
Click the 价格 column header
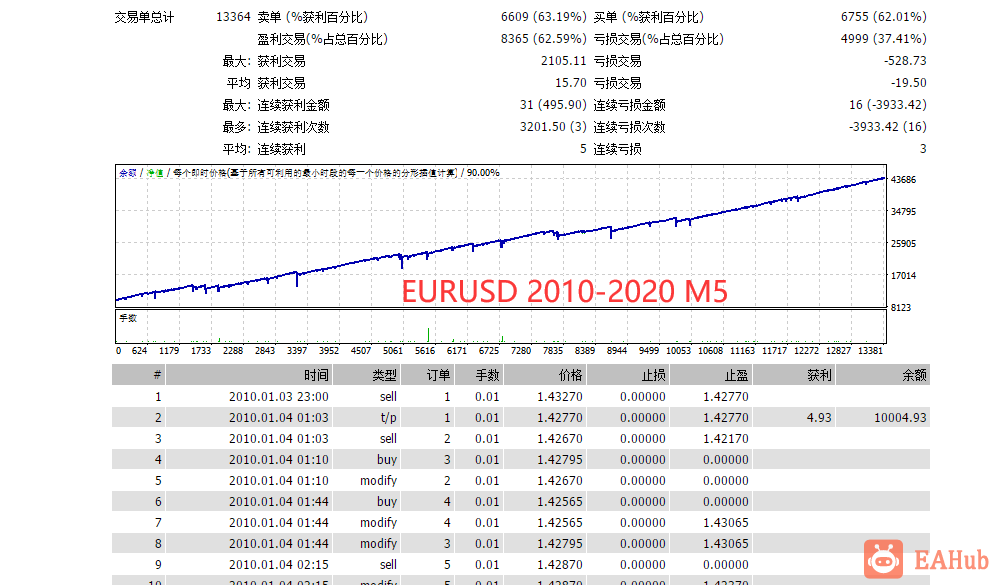pos(546,375)
